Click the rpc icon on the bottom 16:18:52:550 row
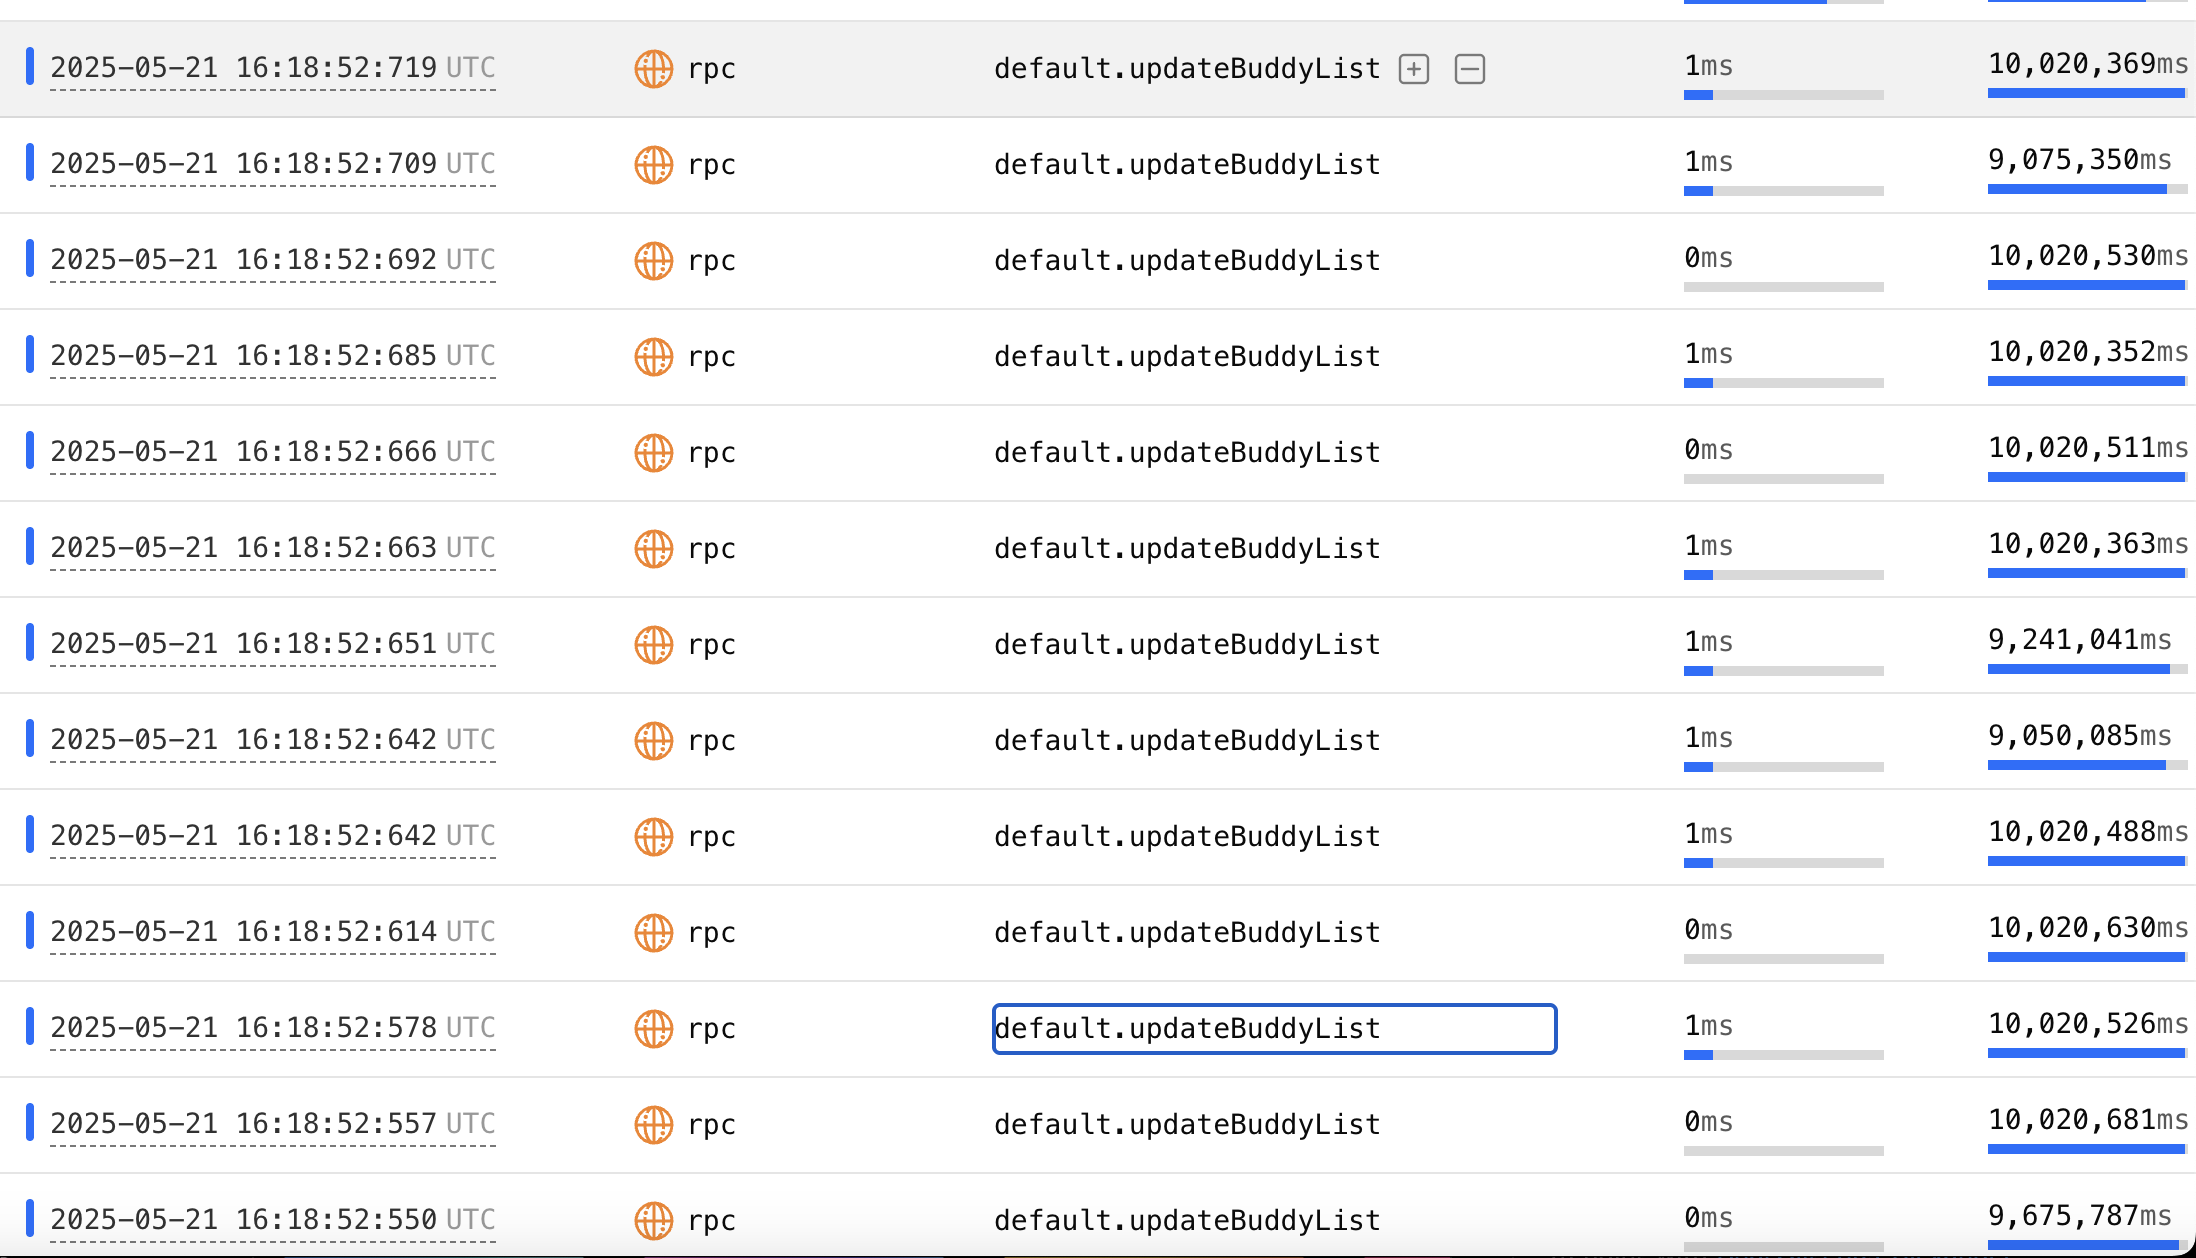The image size is (2196, 1258). click(653, 1220)
